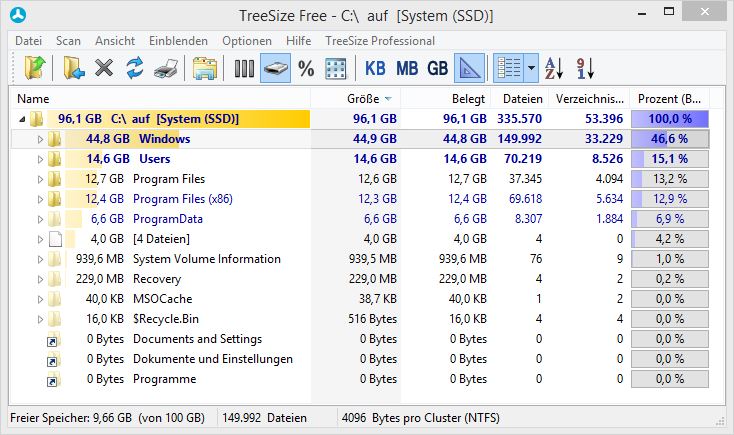Toggle automatic units triangle ruler icon

click(469, 68)
